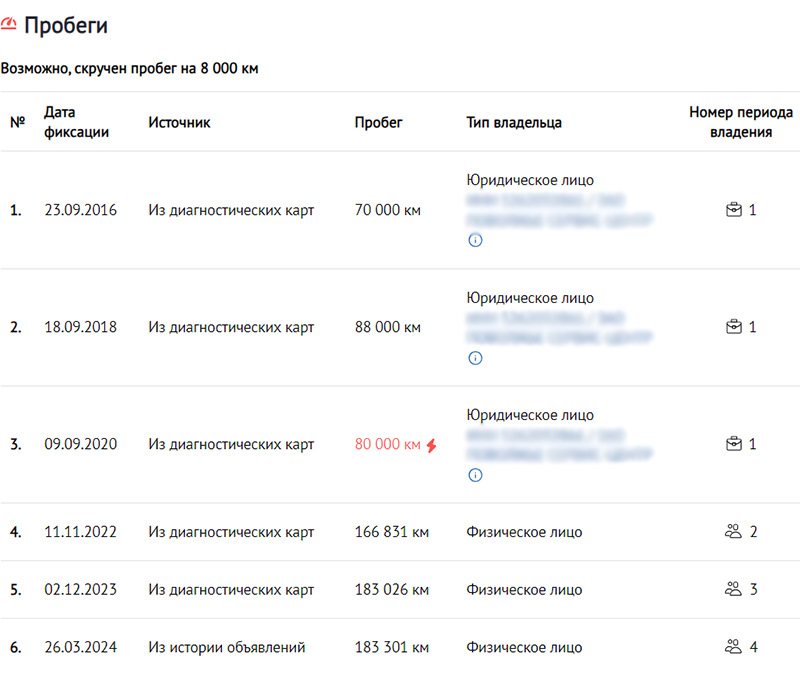Click briefcase icon in the 23.09.2016 row
The image size is (800, 673).
pyautogui.click(x=734, y=210)
